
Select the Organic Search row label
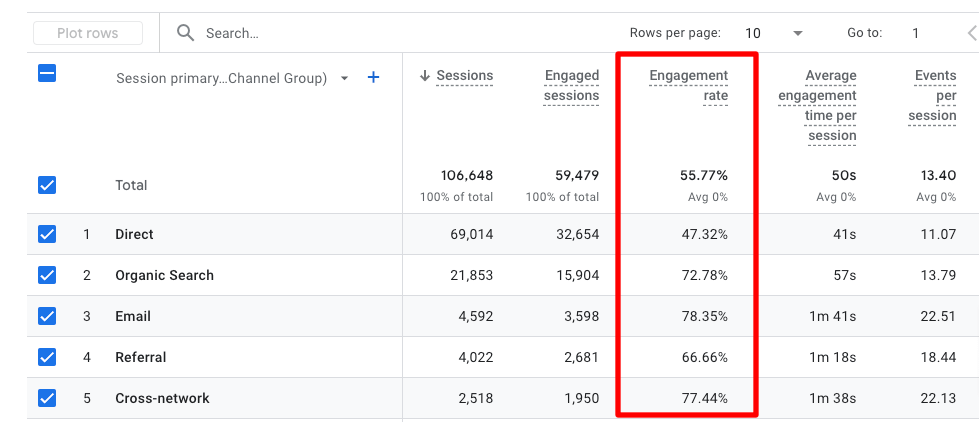pos(164,275)
